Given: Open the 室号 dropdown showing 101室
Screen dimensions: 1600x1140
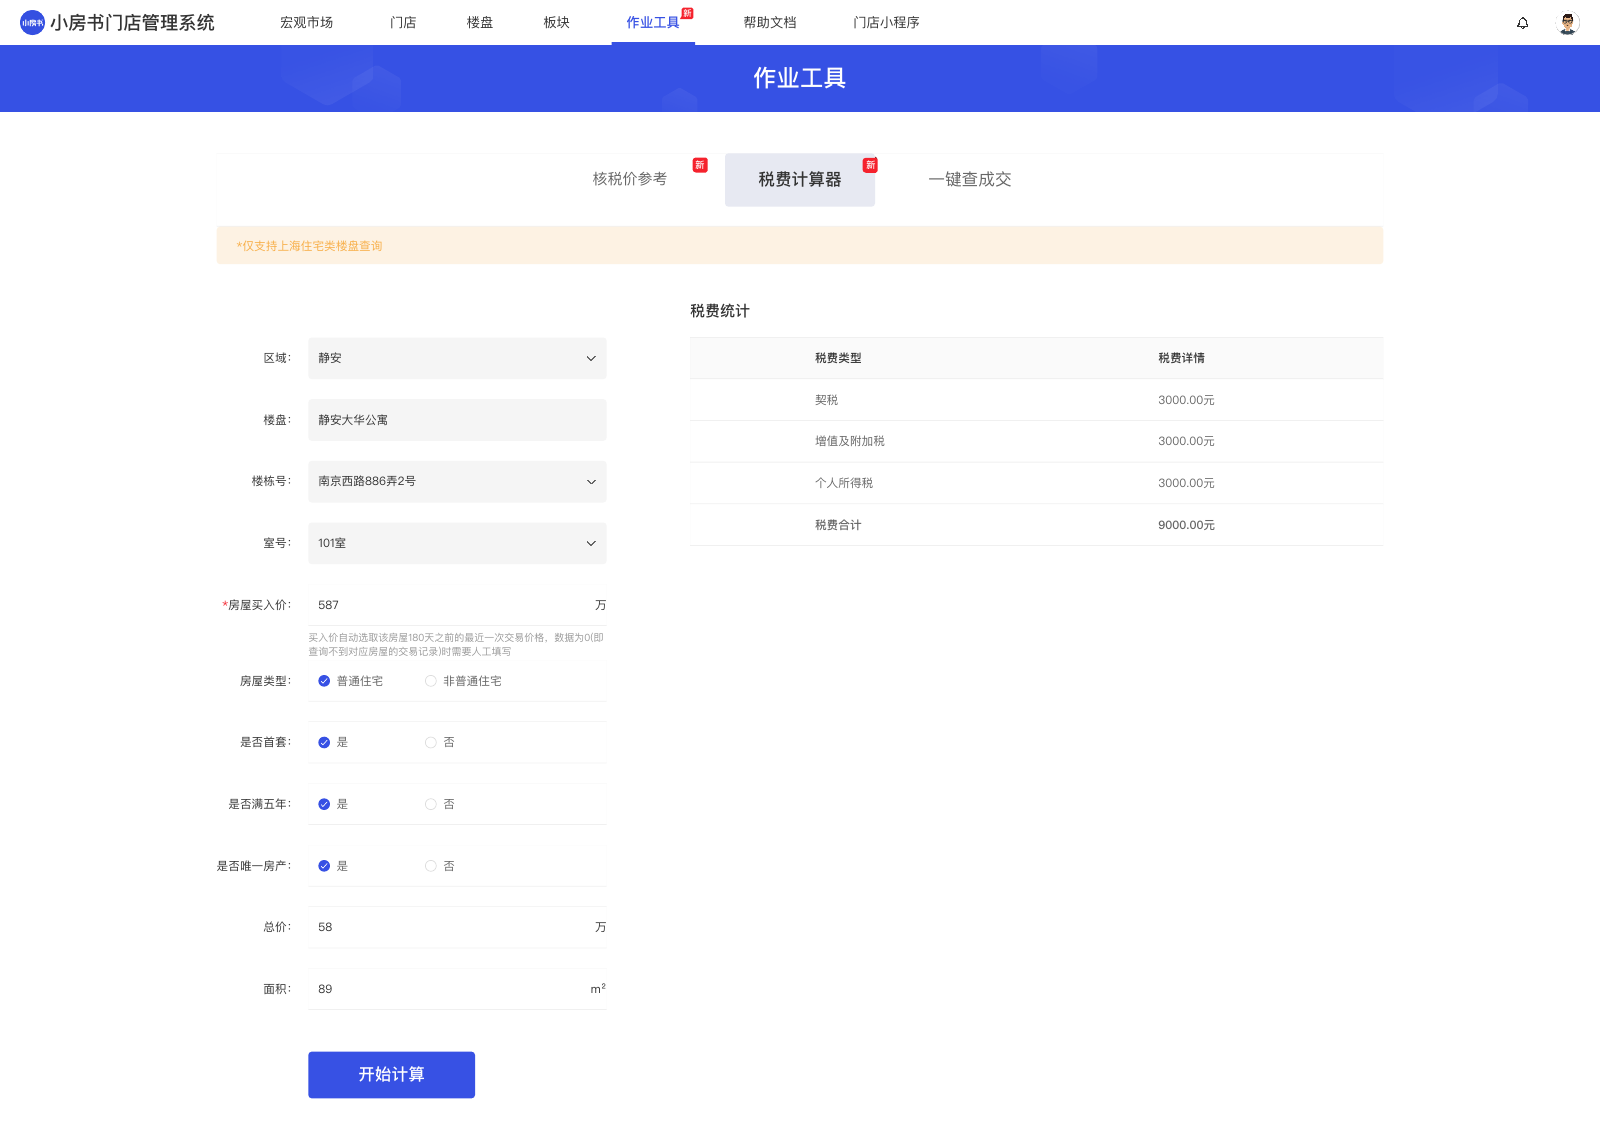Looking at the screenshot, I should [x=457, y=543].
